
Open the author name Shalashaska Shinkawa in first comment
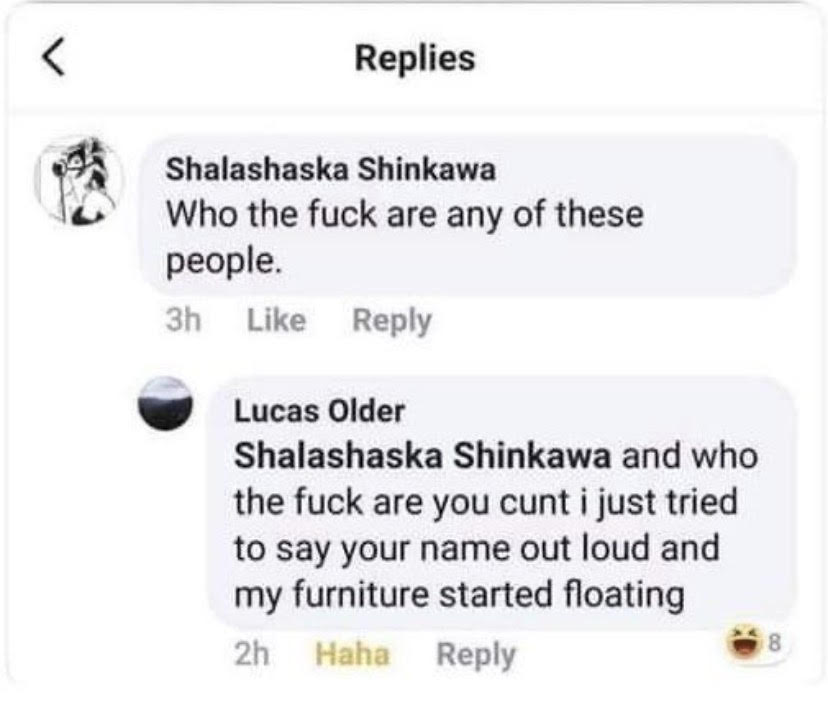point(329,170)
